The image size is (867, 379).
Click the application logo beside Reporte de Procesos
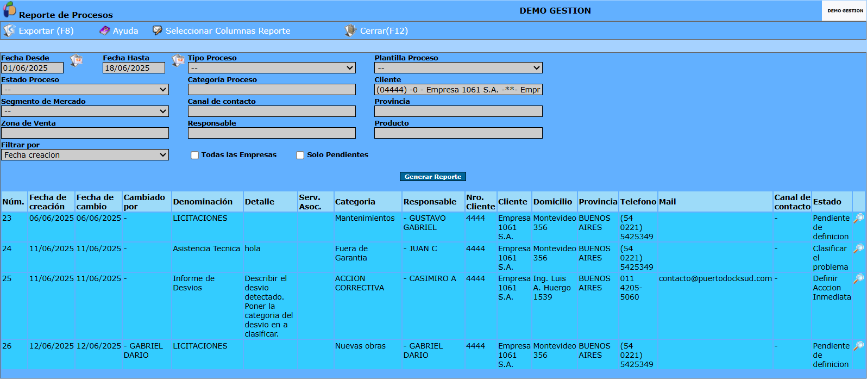pyautogui.click(x=9, y=9)
